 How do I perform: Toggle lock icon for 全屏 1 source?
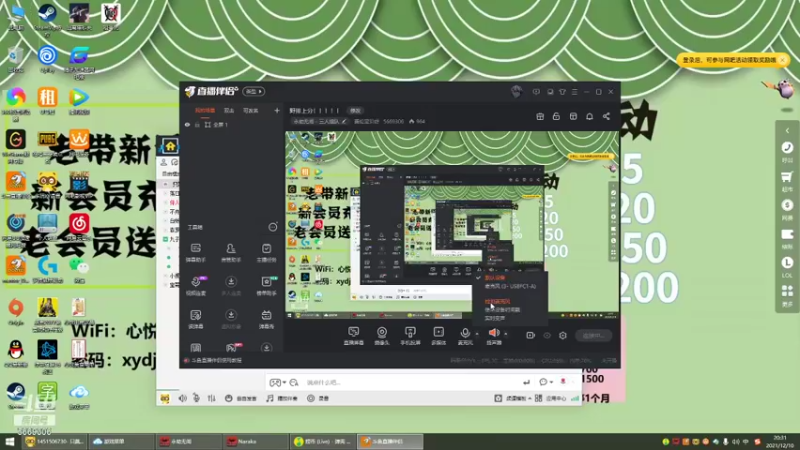point(197,124)
